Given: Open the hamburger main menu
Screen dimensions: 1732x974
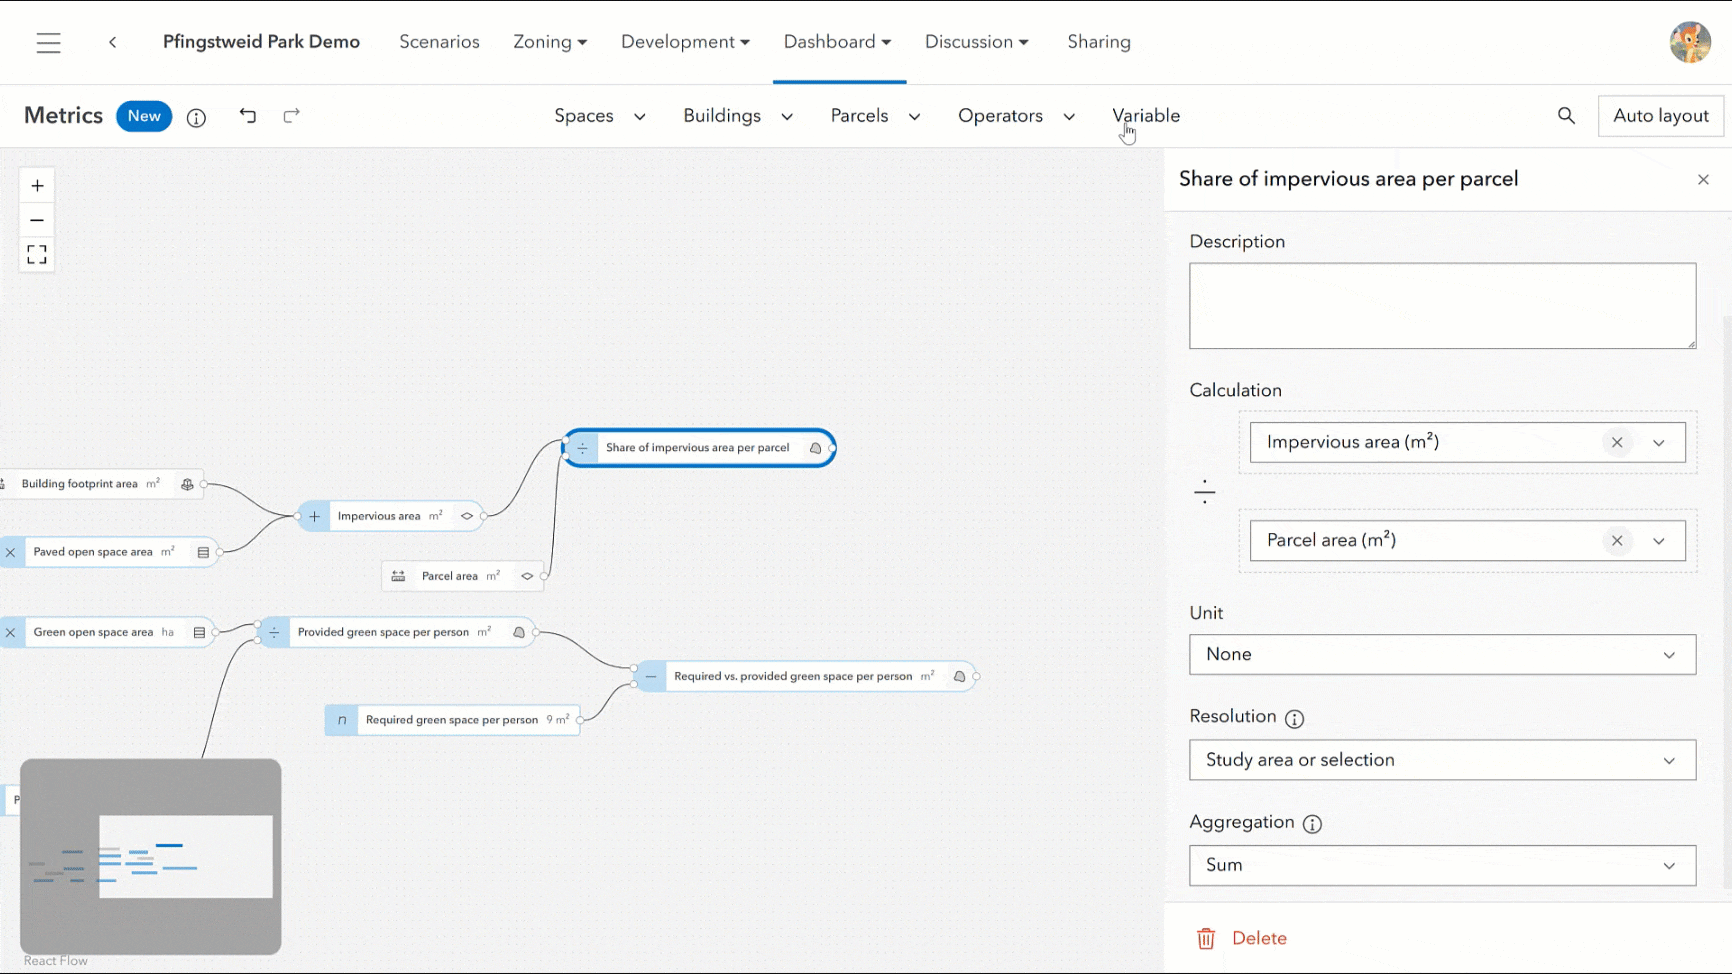Looking at the screenshot, I should [x=48, y=43].
